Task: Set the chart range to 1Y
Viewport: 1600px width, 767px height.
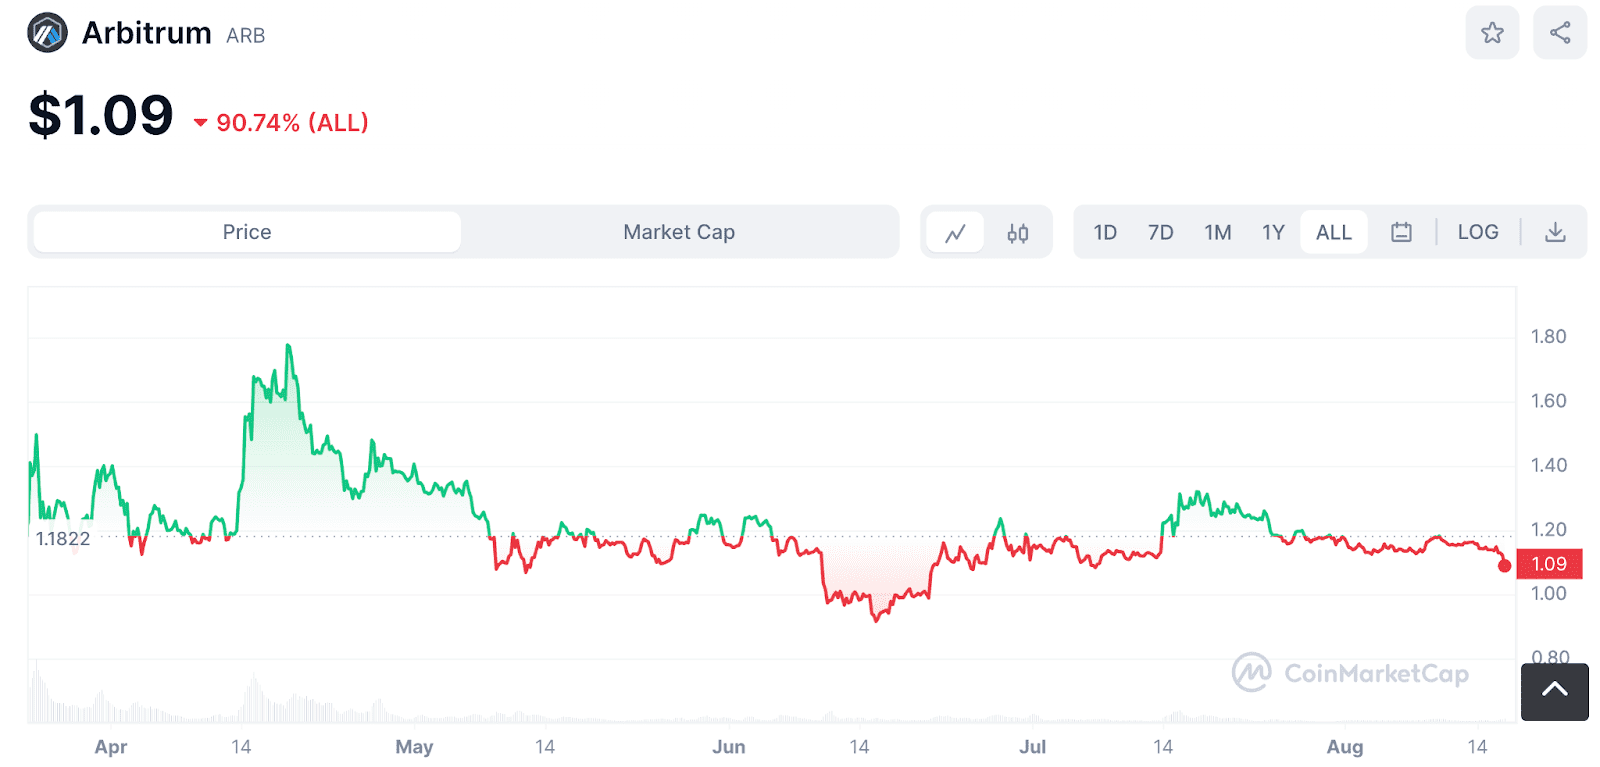Action: [1273, 232]
